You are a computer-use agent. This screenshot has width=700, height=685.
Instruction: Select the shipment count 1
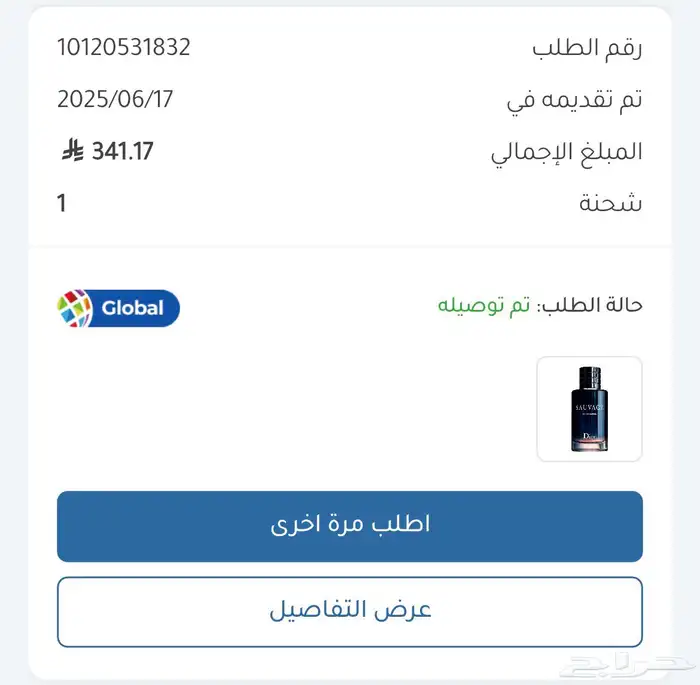tap(62, 203)
